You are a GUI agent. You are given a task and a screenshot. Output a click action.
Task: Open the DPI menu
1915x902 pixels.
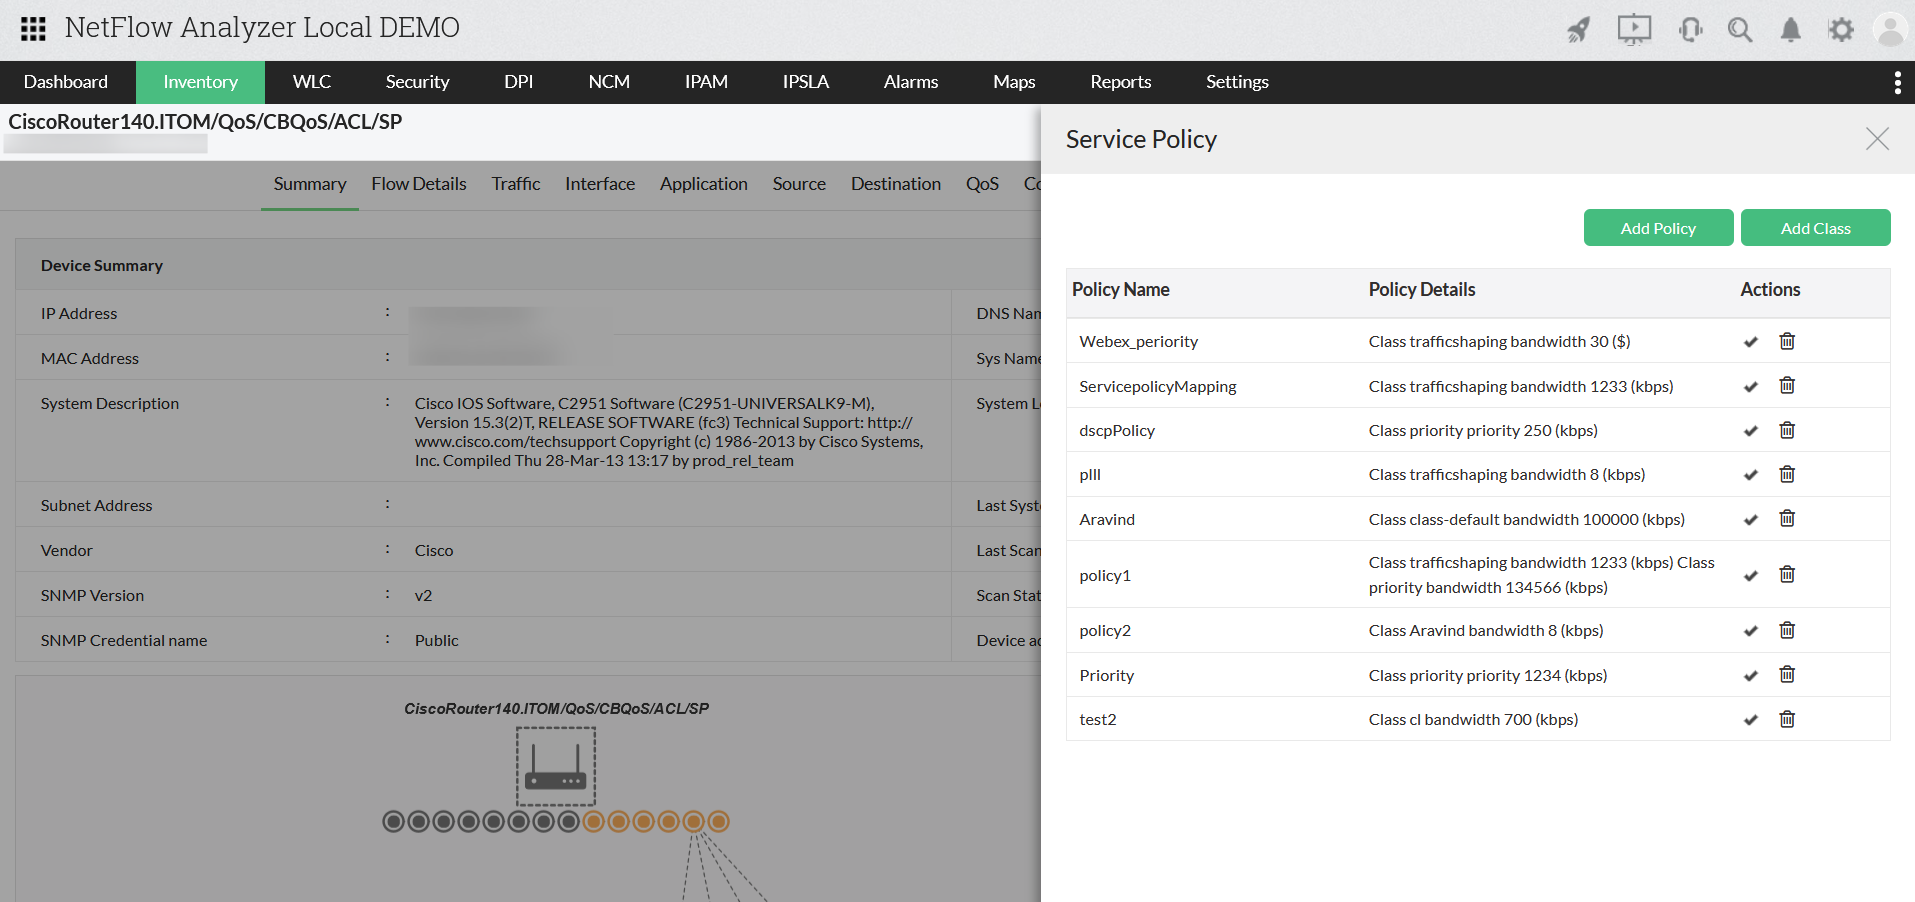pos(518,82)
